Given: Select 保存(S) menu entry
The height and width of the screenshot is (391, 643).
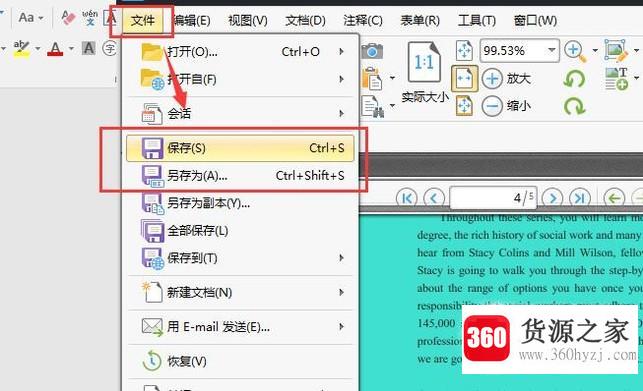Looking at the screenshot, I should coord(240,148).
